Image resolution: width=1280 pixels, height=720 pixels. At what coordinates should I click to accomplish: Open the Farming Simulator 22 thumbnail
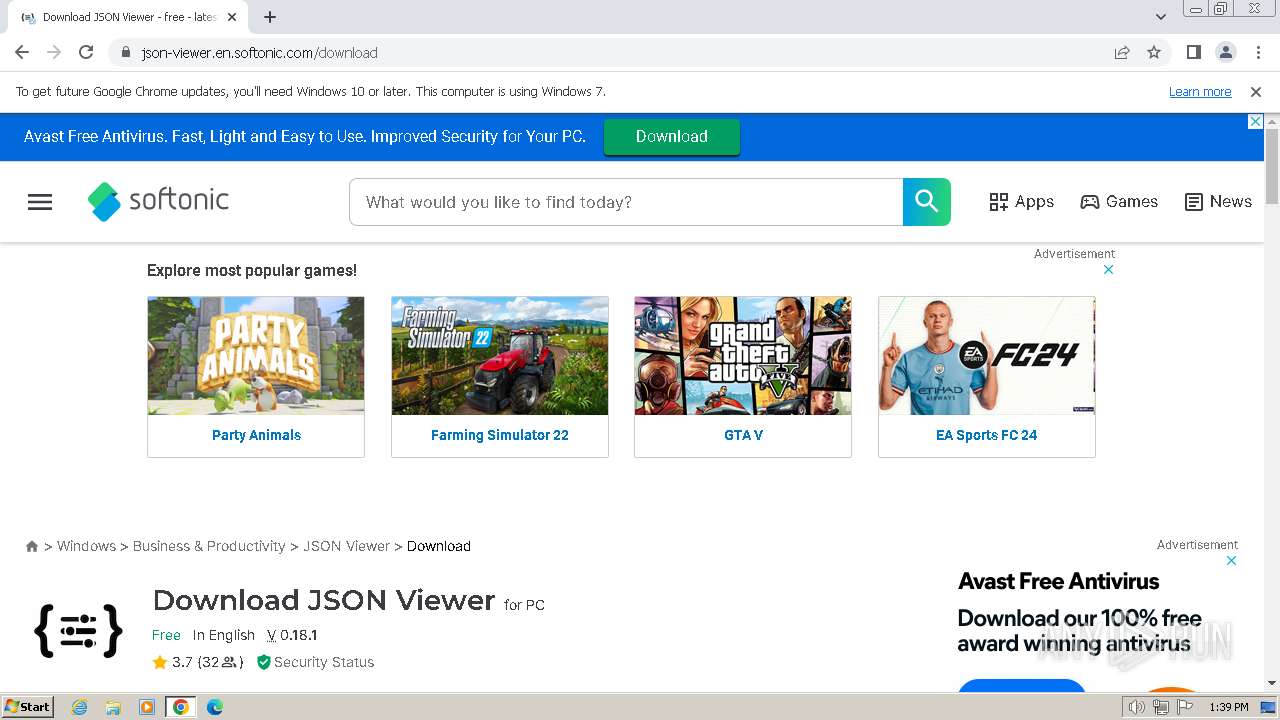(500, 356)
